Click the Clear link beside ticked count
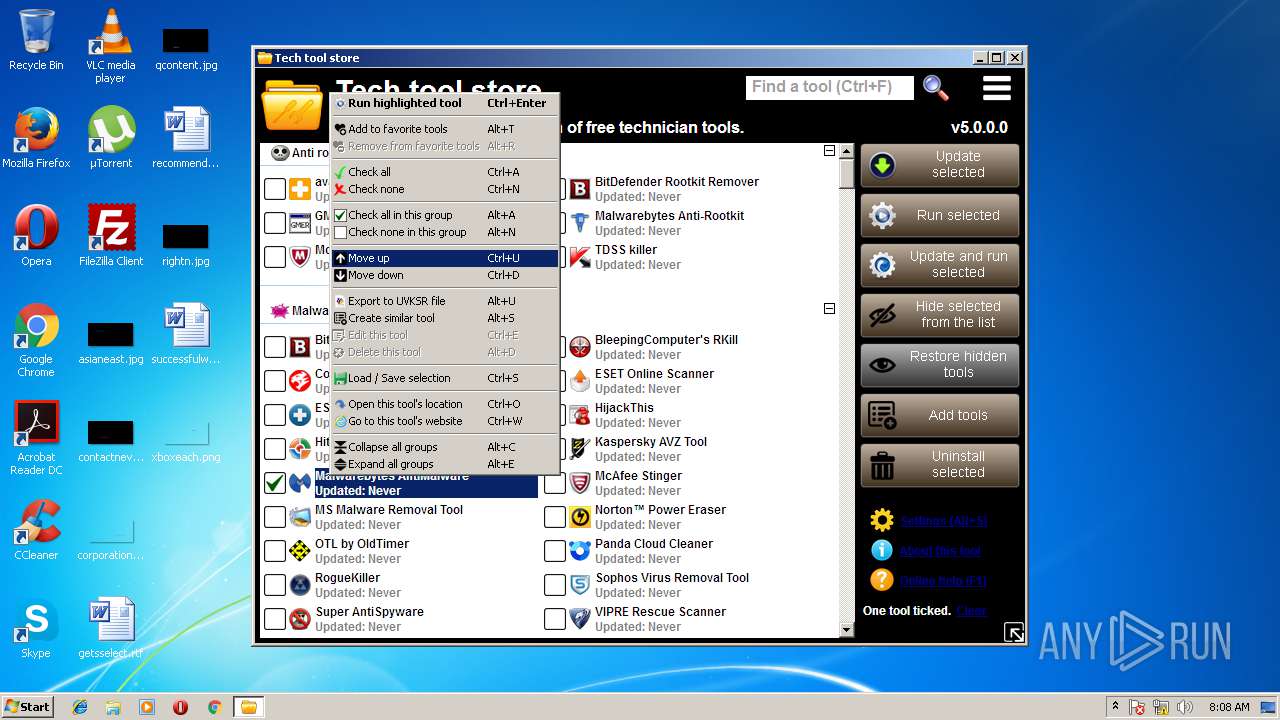The height and width of the screenshot is (720, 1280). pos(971,611)
